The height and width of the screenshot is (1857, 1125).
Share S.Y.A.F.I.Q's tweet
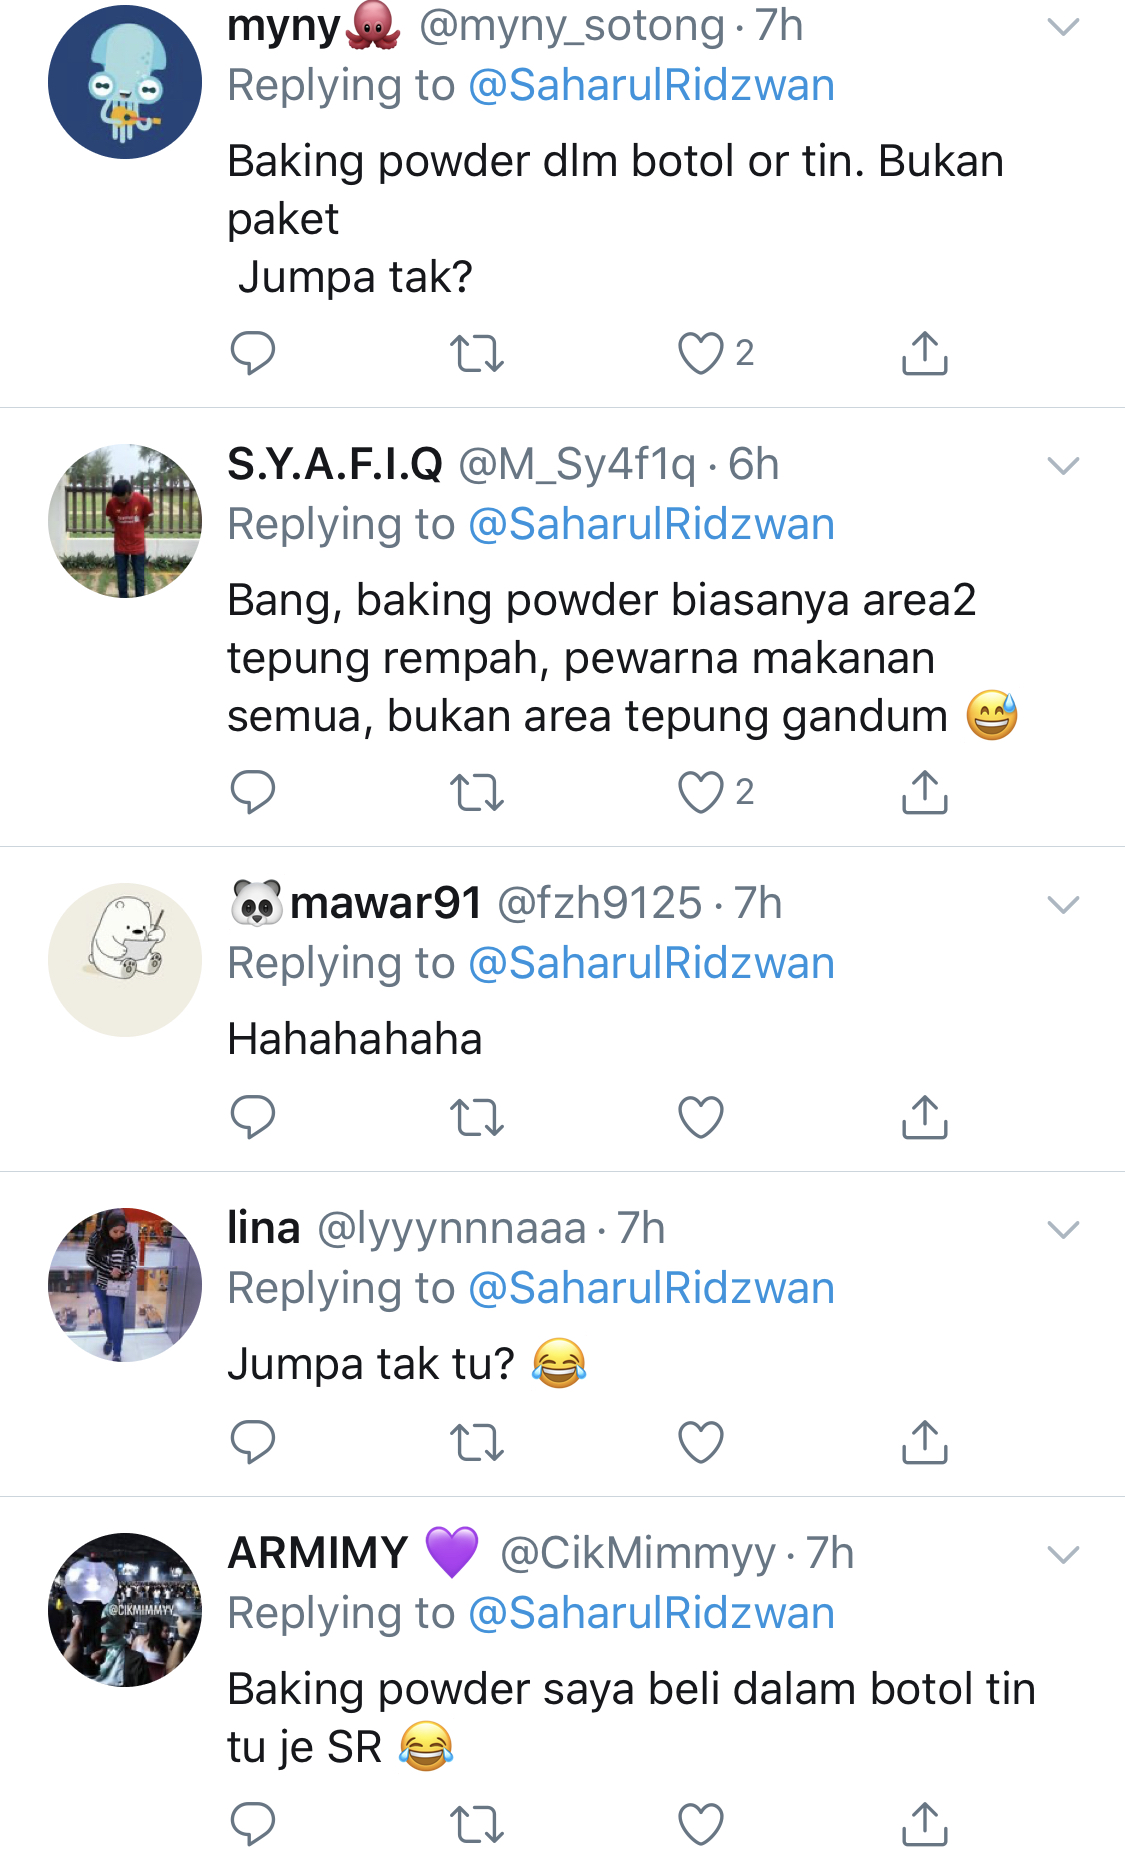tap(925, 792)
